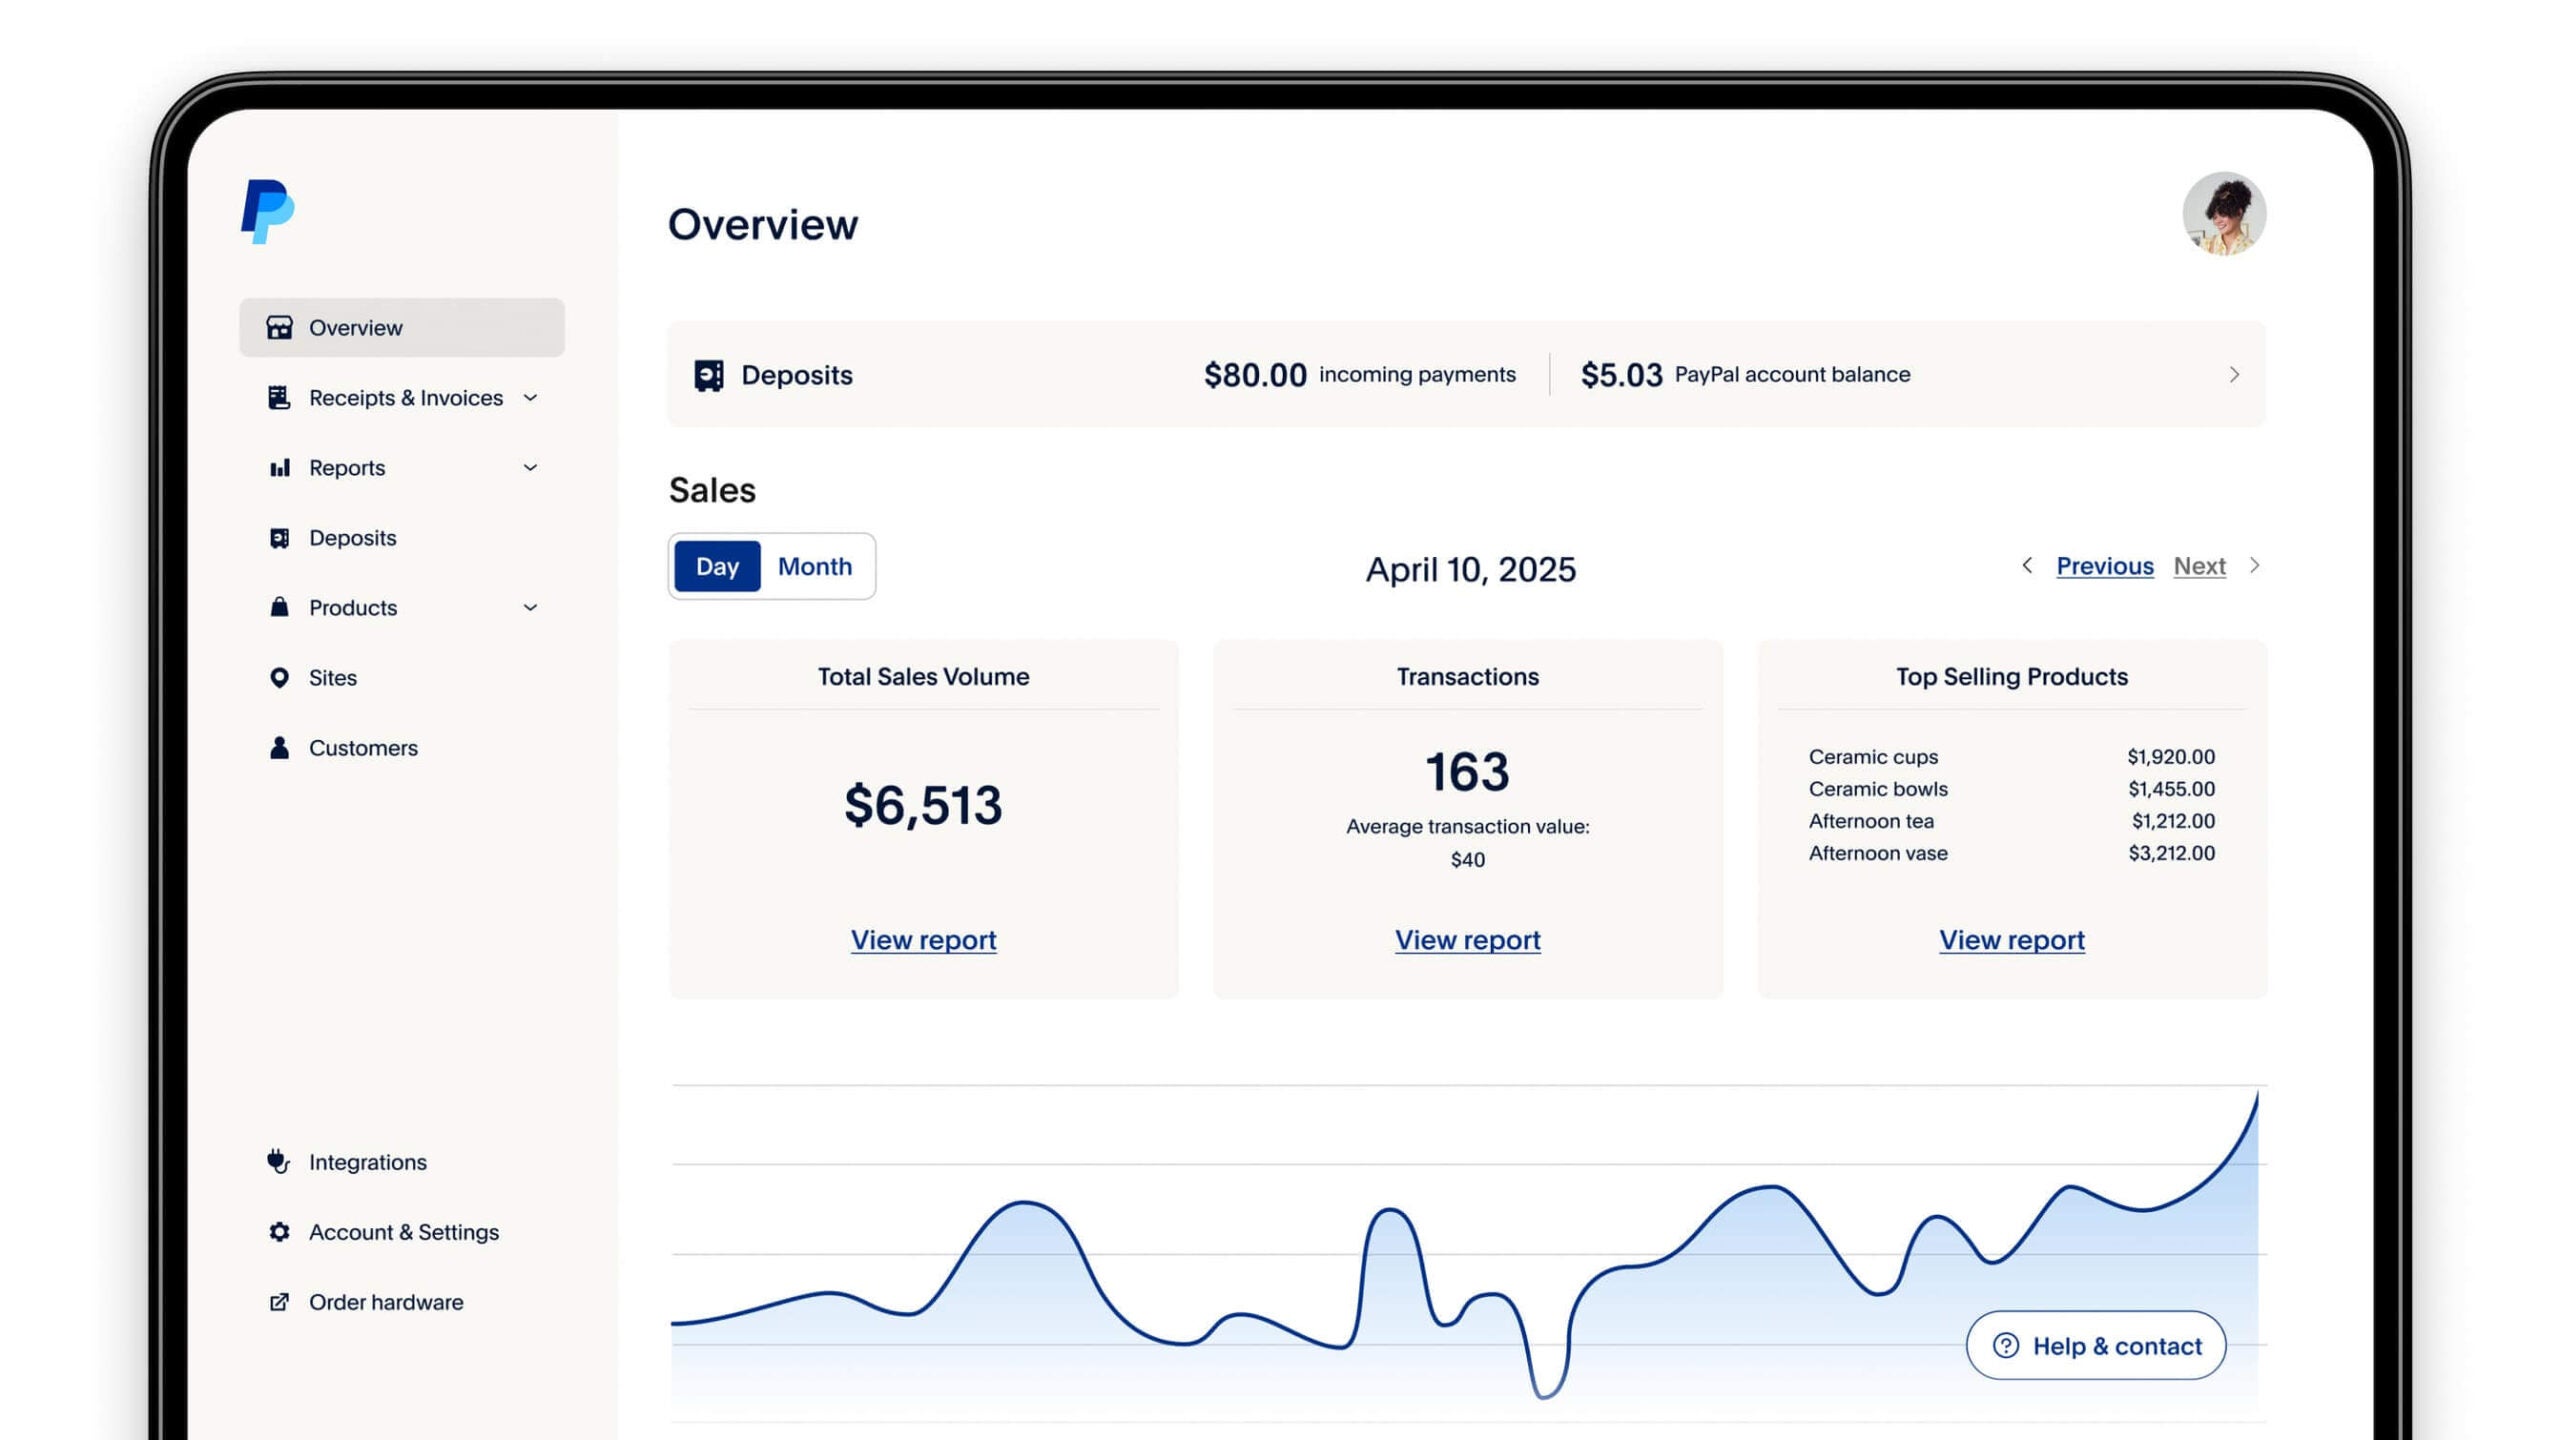Click the Reports bar chart icon
Image resolution: width=2560 pixels, height=1440 pixels.
tap(279, 467)
